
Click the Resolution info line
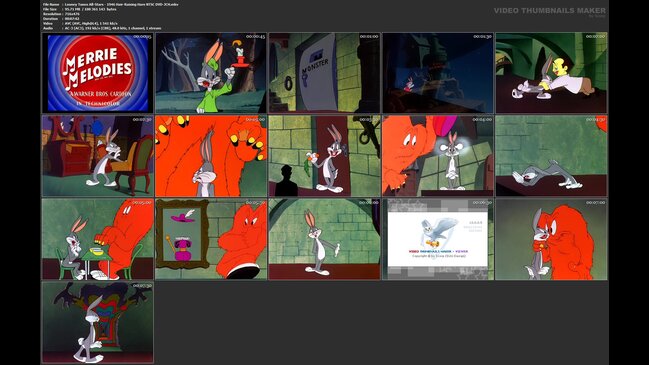click(61, 14)
